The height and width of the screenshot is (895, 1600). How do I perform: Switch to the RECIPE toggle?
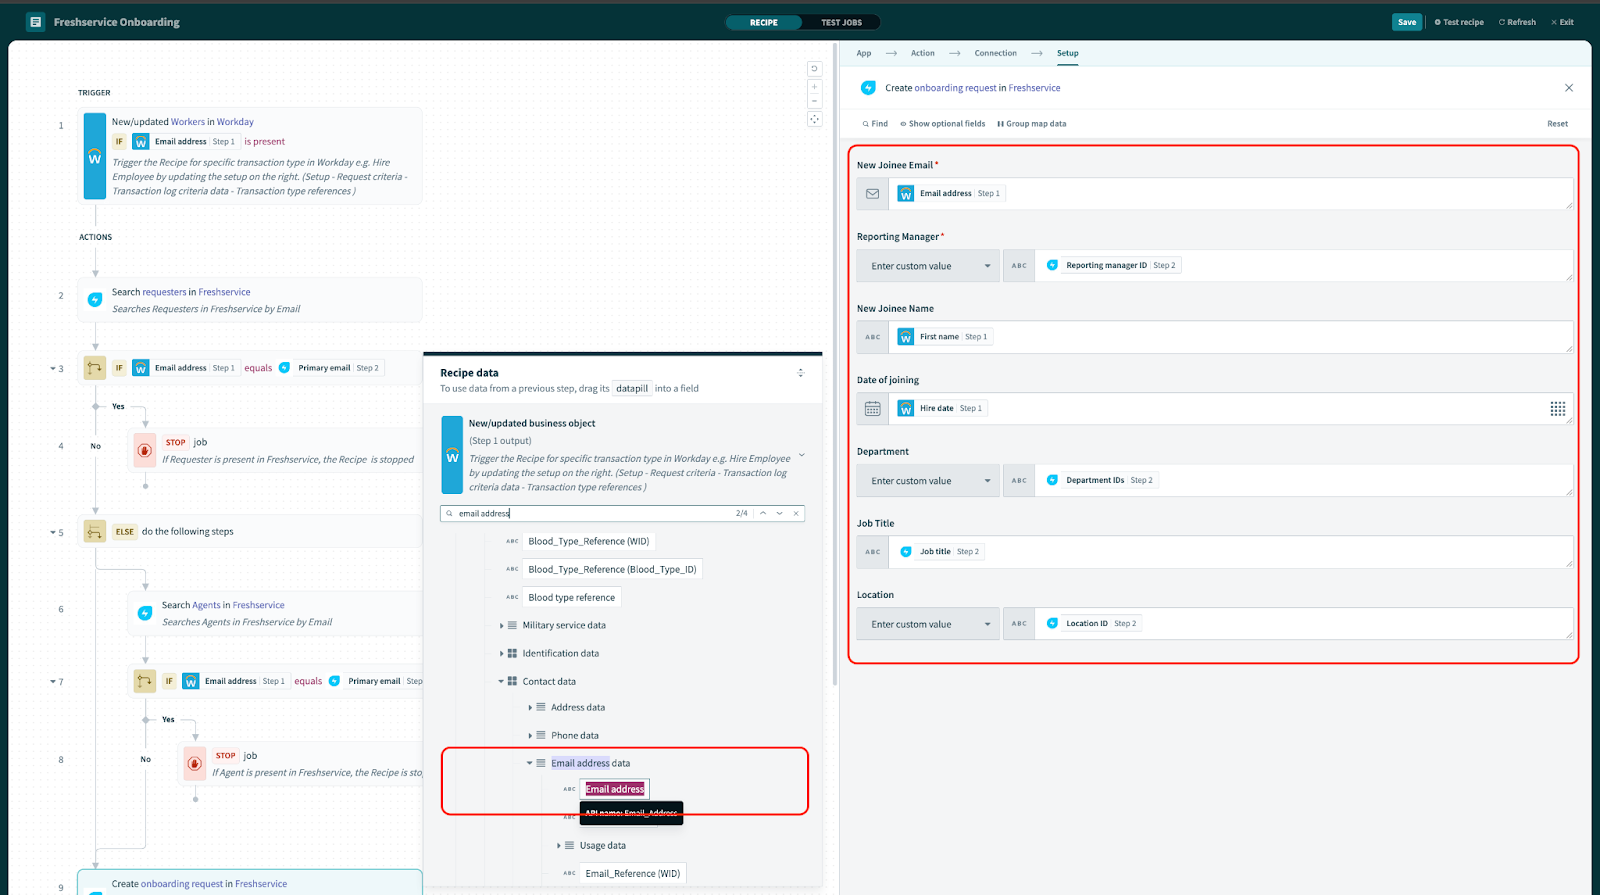pos(764,22)
